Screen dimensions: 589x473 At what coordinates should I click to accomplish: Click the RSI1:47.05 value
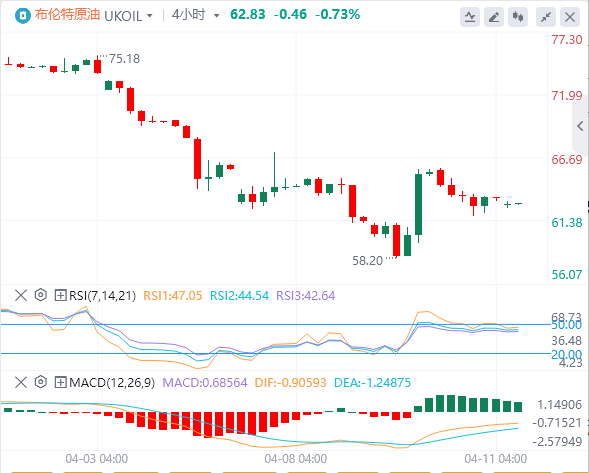pos(173,296)
